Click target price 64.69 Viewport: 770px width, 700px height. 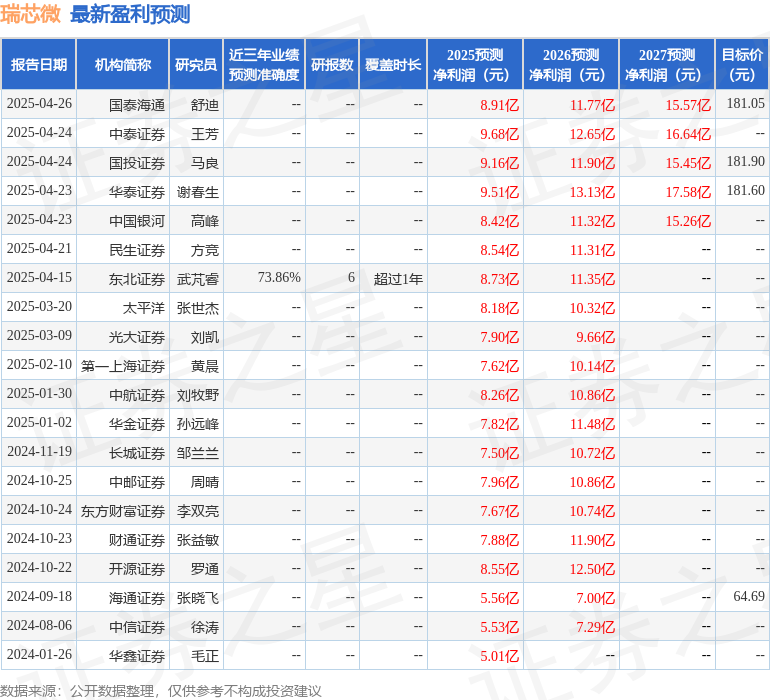(749, 596)
